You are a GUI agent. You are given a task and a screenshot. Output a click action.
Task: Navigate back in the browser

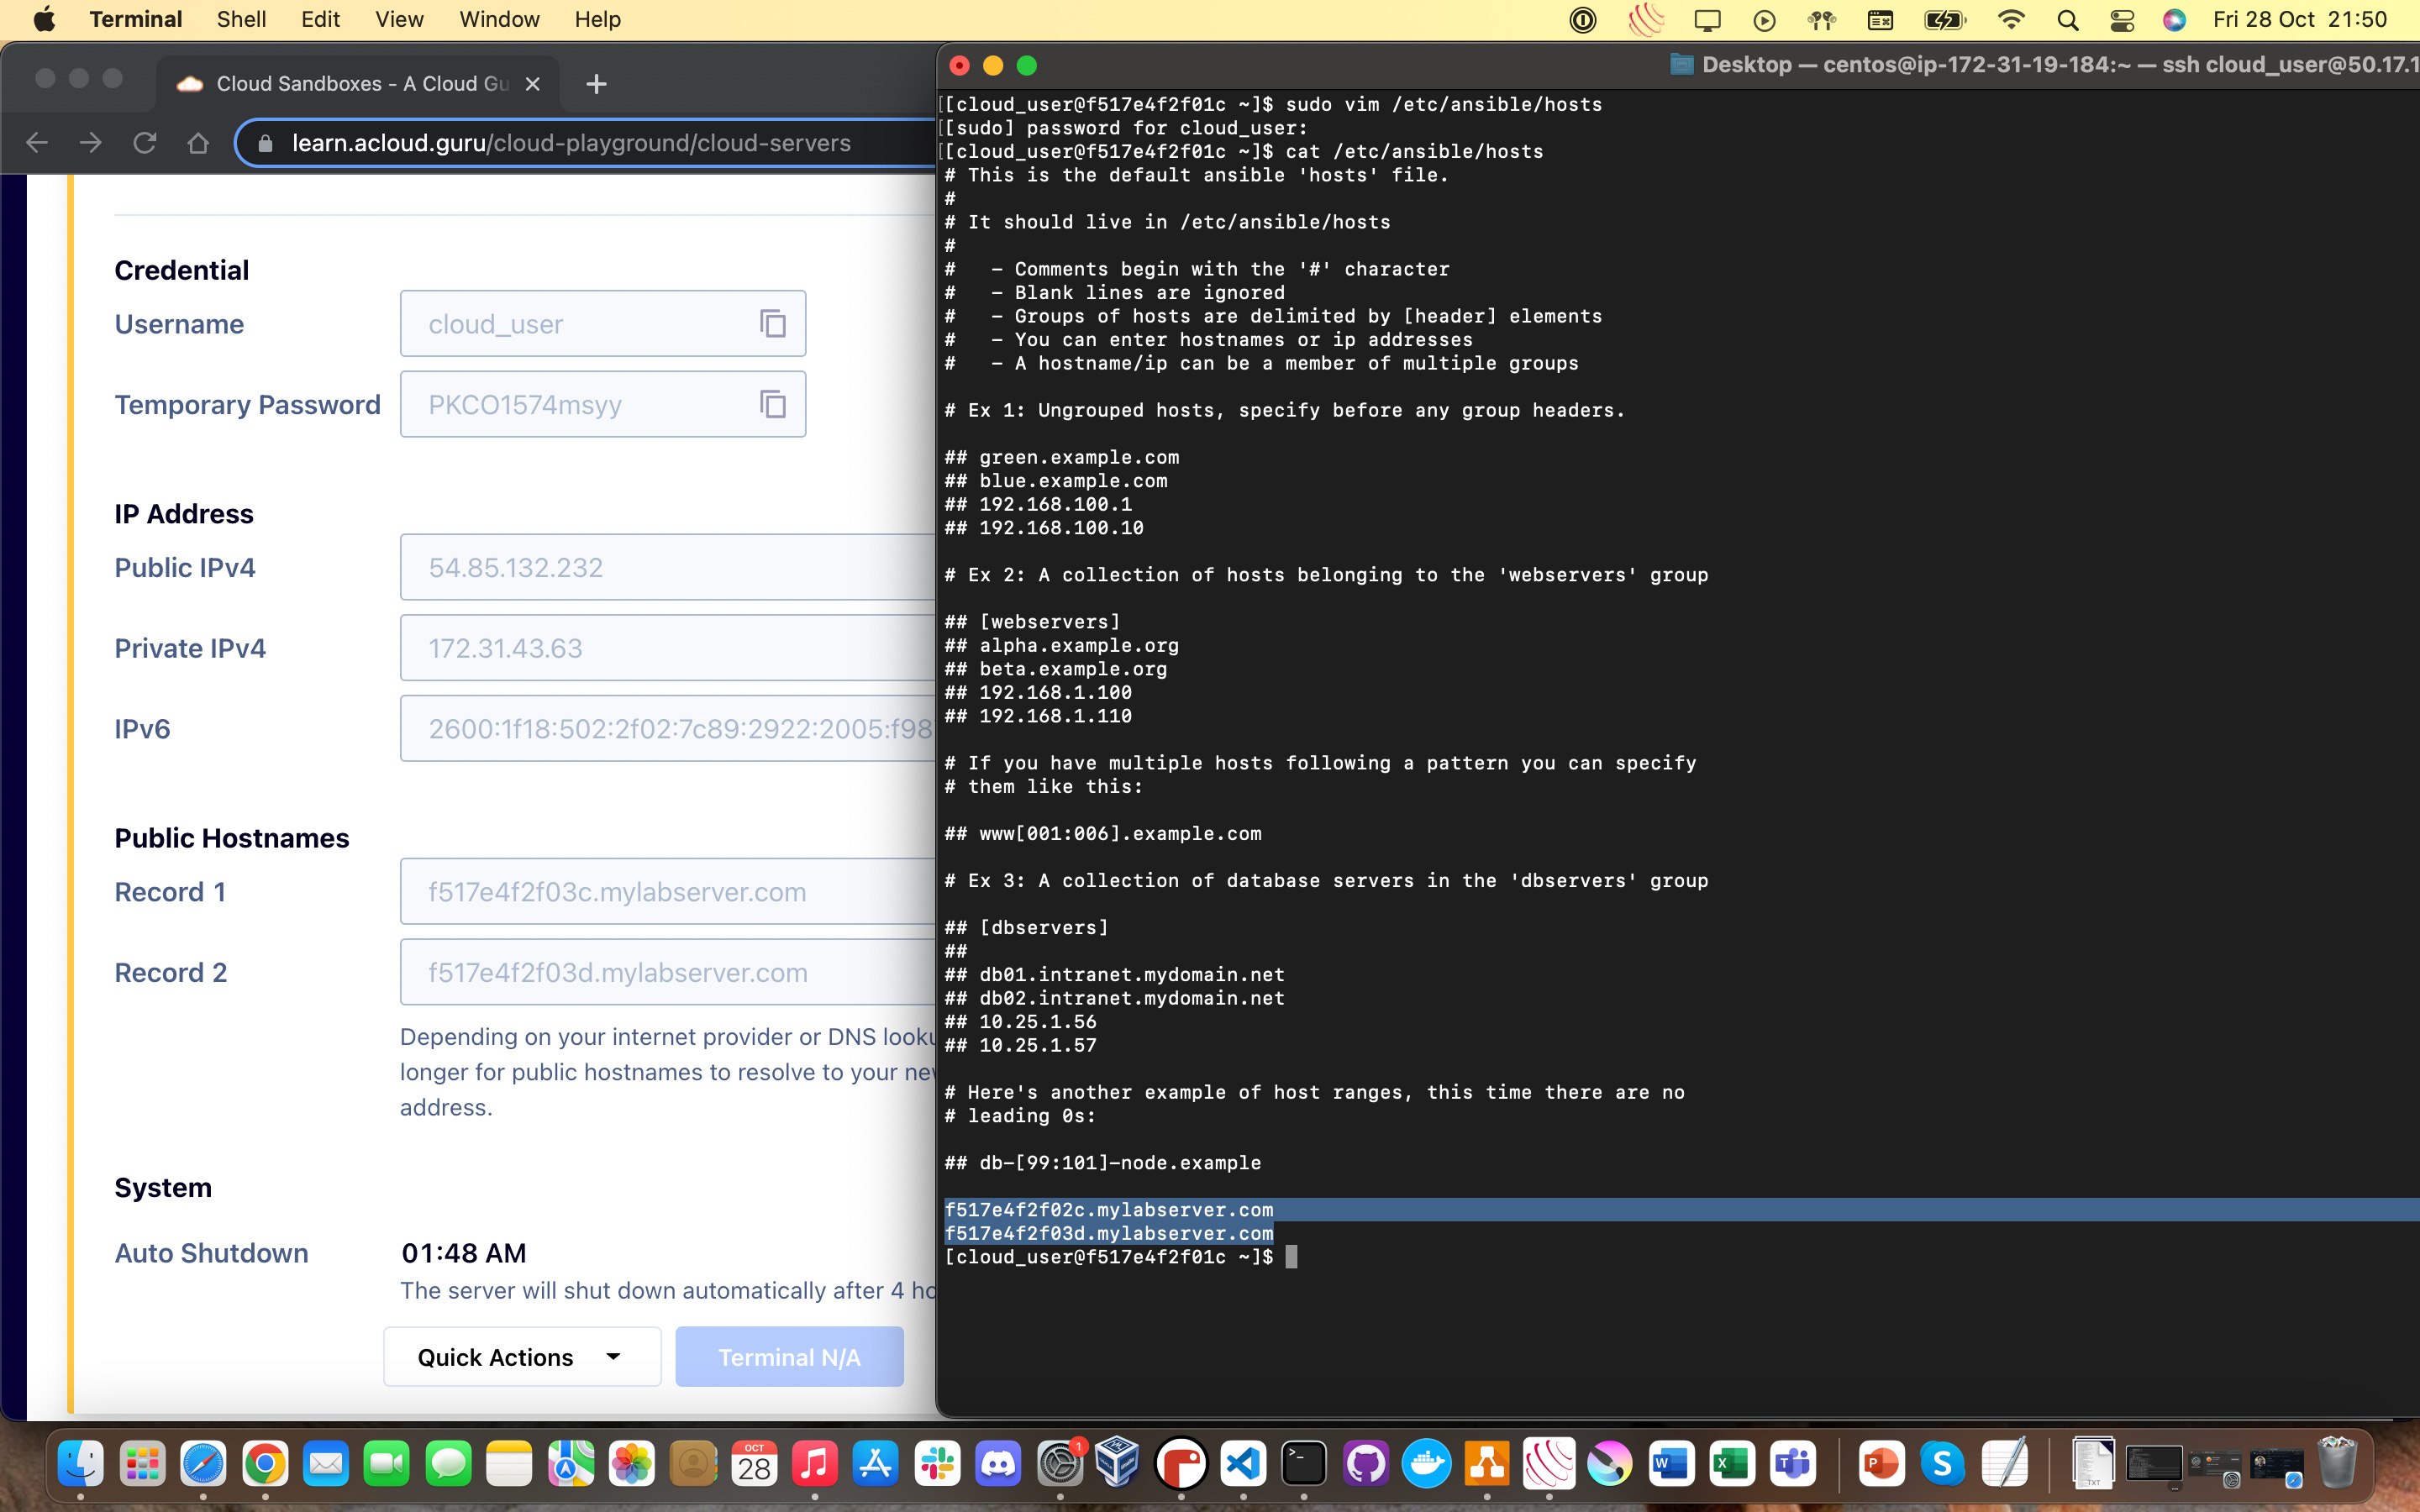click(x=37, y=143)
